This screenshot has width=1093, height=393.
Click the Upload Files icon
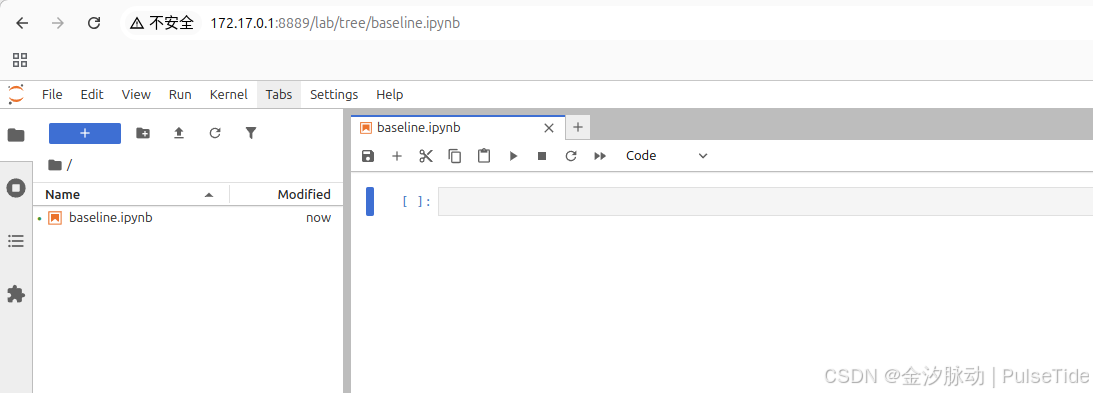point(179,133)
